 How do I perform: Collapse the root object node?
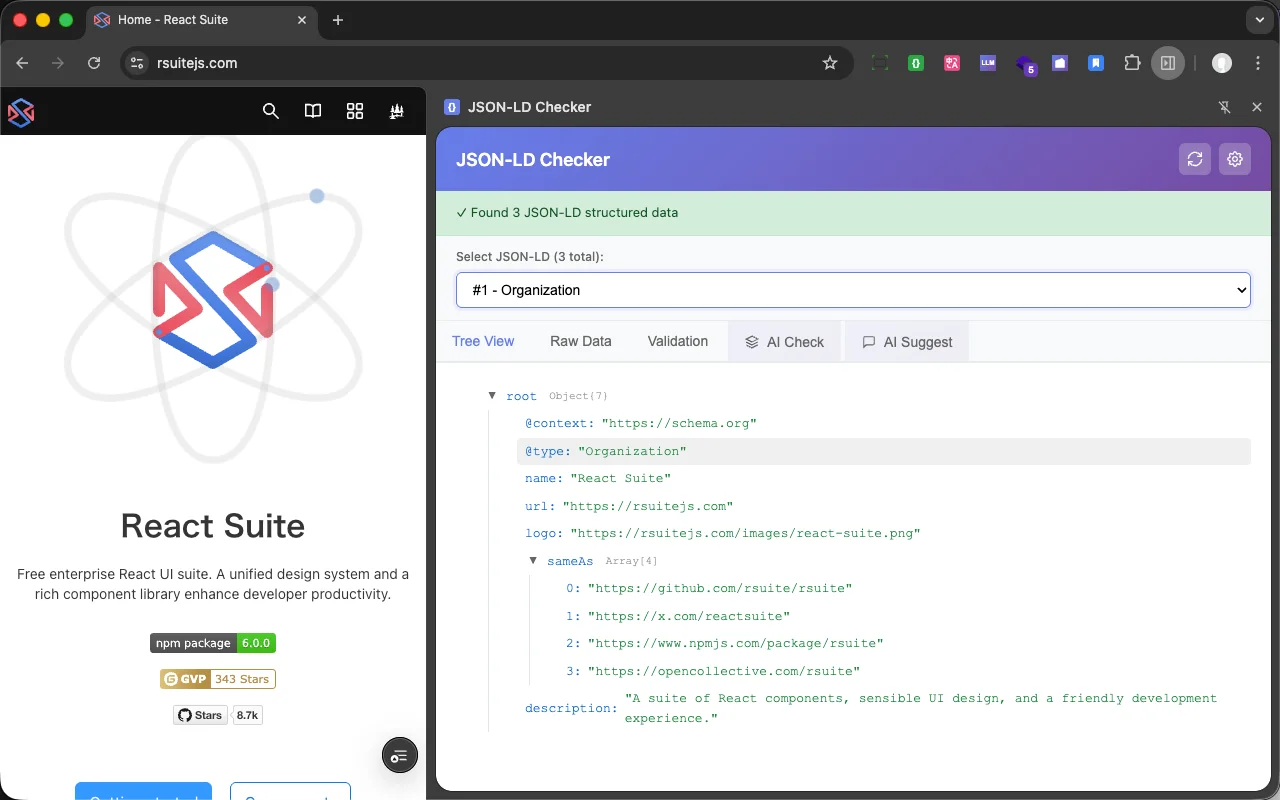[x=492, y=396]
